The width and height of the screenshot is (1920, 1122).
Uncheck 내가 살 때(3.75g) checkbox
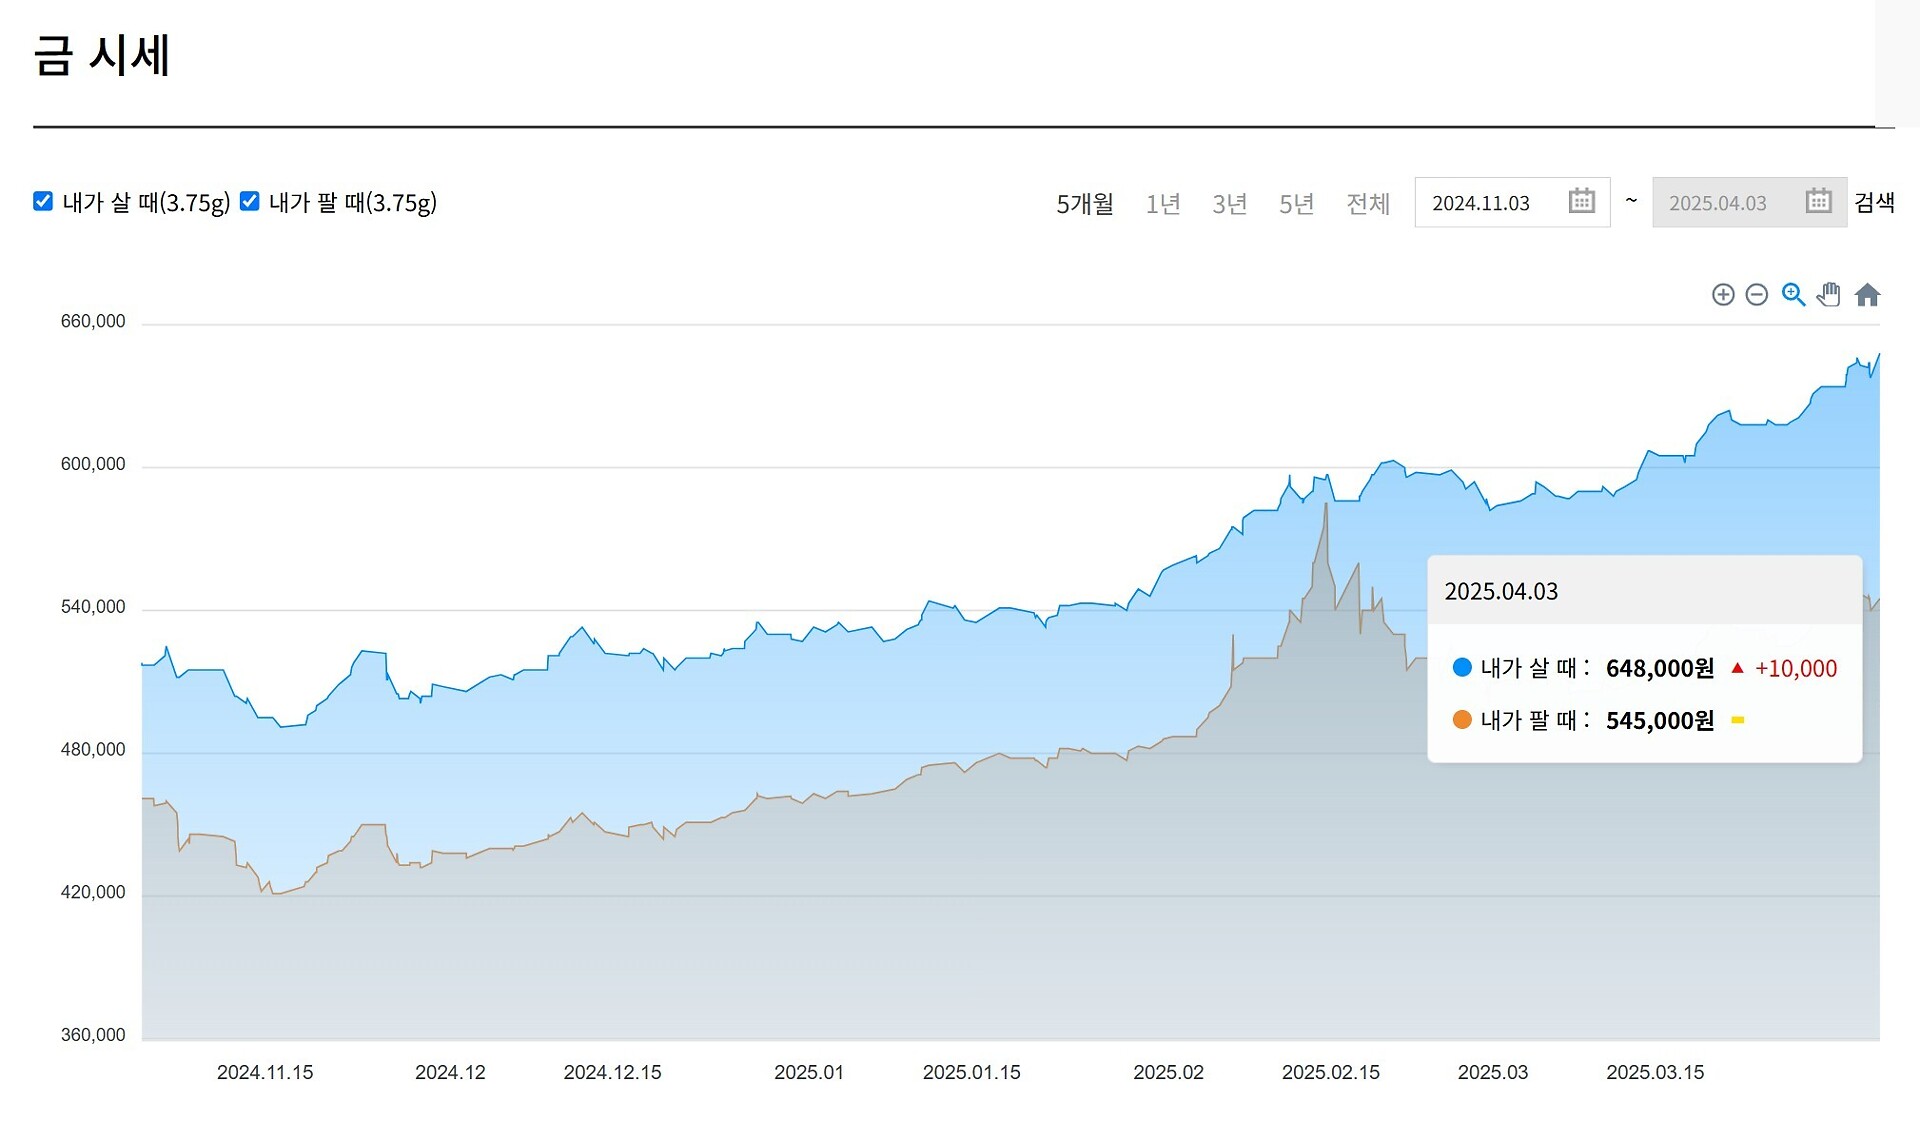[43, 201]
